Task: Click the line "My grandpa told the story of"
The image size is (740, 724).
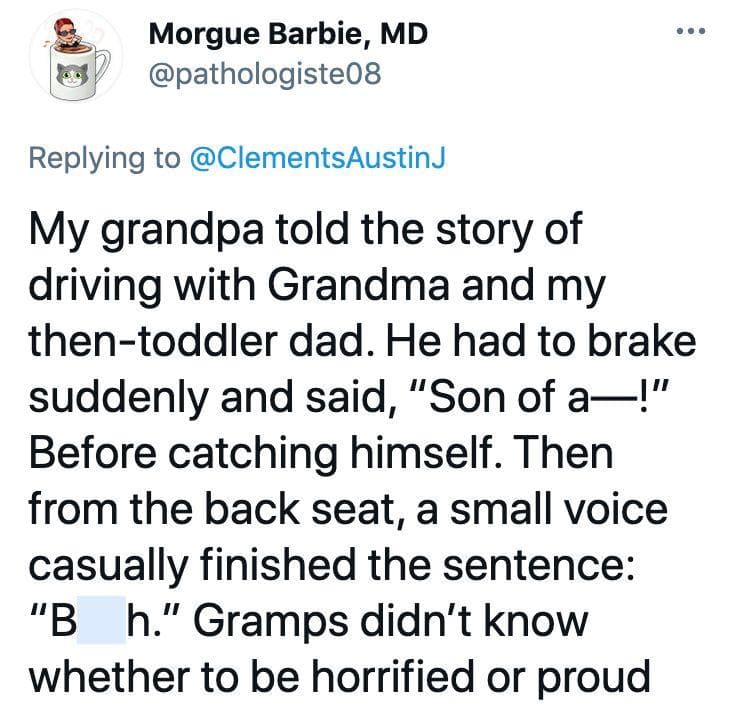Action: [x=305, y=231]
